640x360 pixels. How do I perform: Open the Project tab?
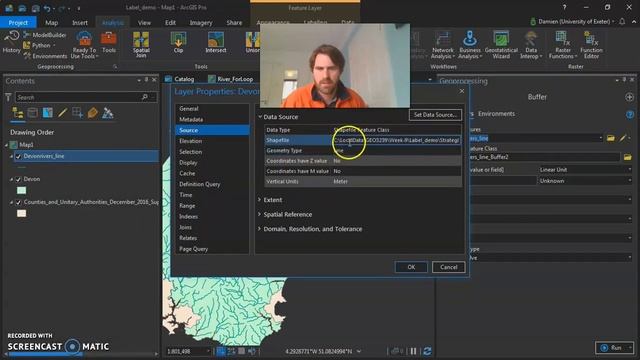pos(18,22)
